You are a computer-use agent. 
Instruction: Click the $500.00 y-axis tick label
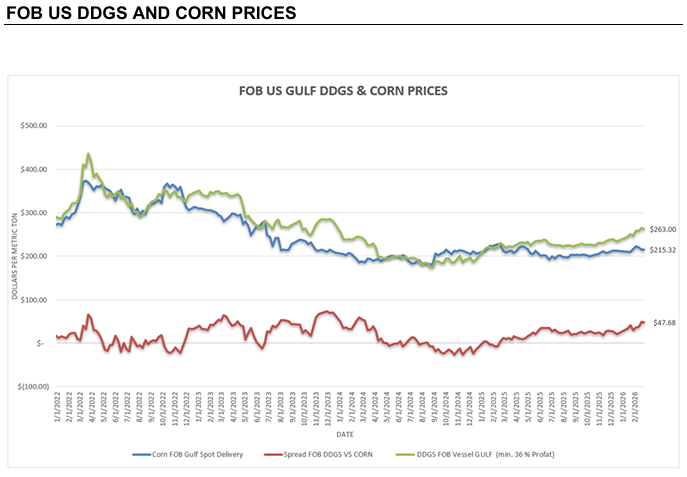click(32, 126)
